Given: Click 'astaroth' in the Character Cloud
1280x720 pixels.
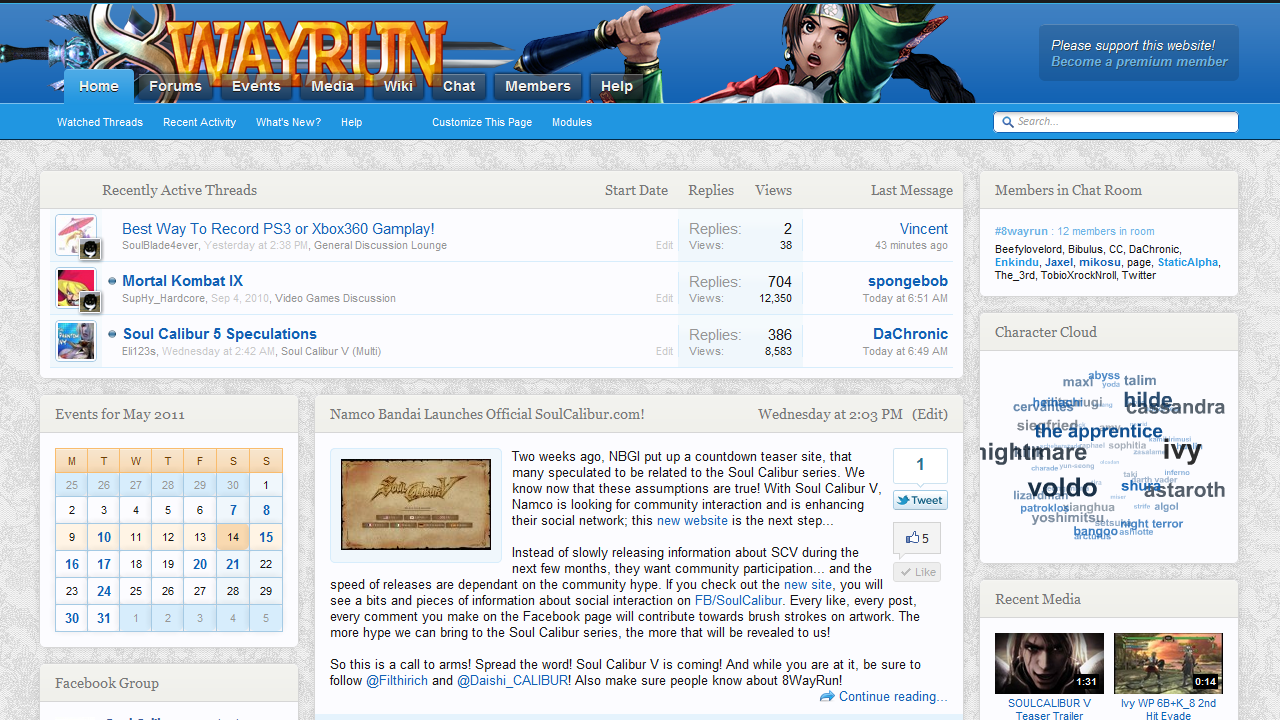Looking at the screenshot, I should tap(1184, 490).
